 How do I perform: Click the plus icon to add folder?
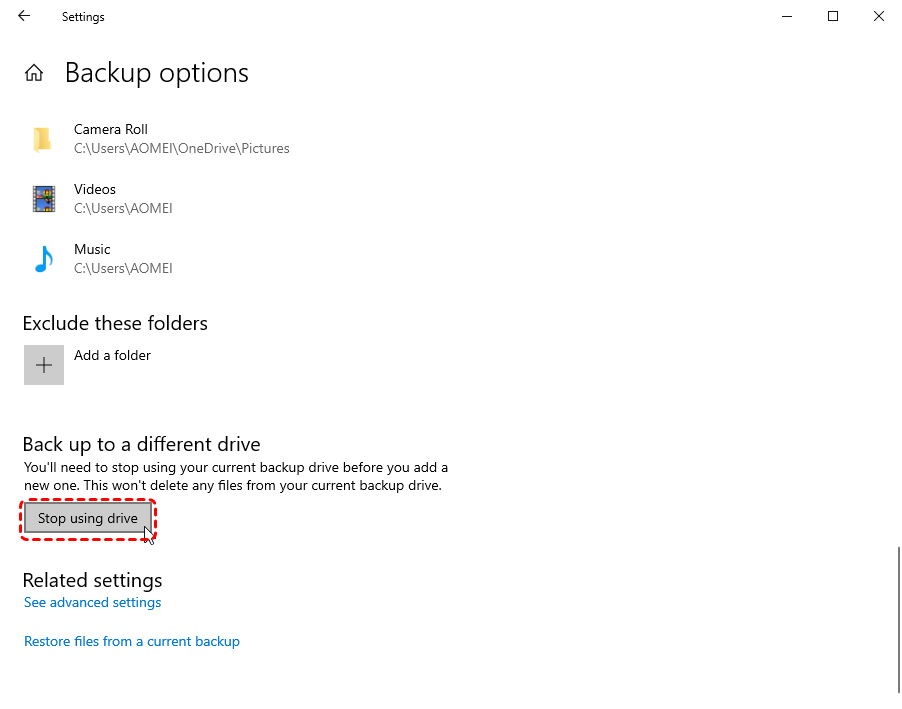coord(44,365)
